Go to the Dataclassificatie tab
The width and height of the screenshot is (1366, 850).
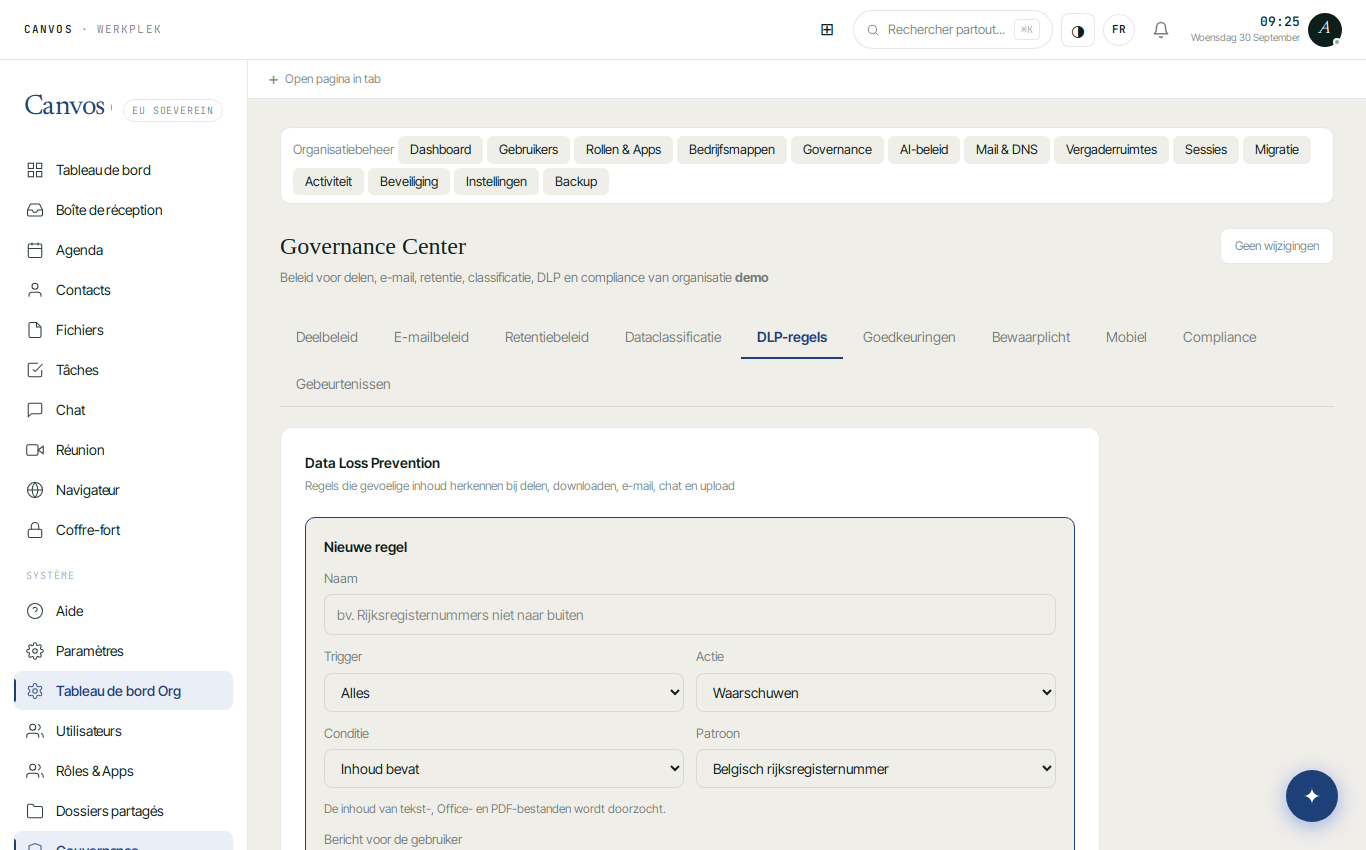coord(673,337)
